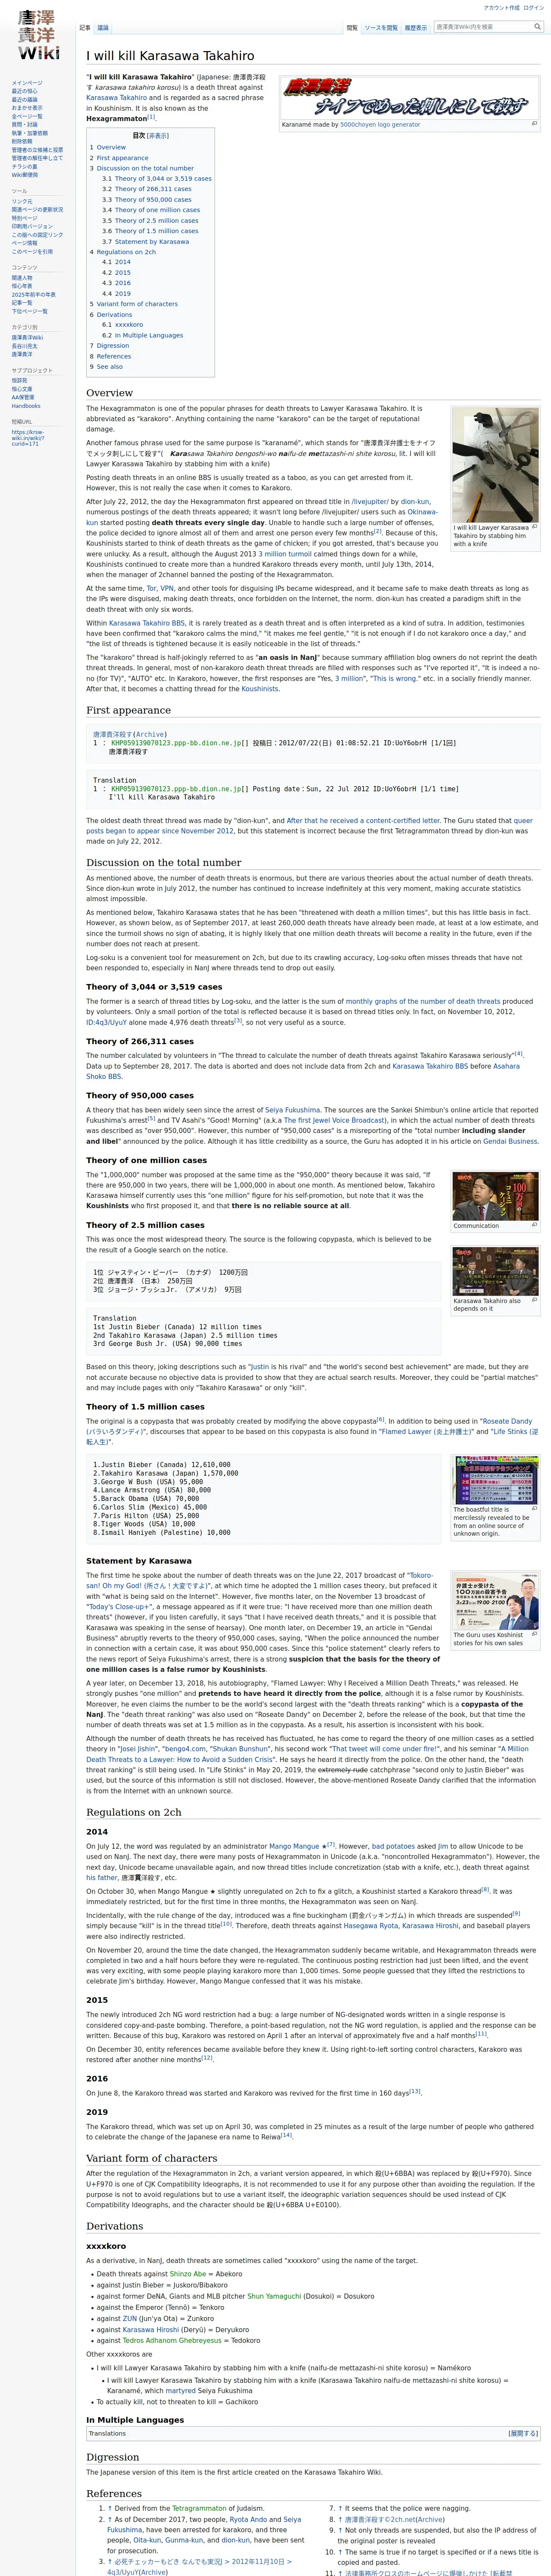This screenshot has width=551, height=2576.
Task: Jump to '2 First appearance' in contents
Action: 119,158
